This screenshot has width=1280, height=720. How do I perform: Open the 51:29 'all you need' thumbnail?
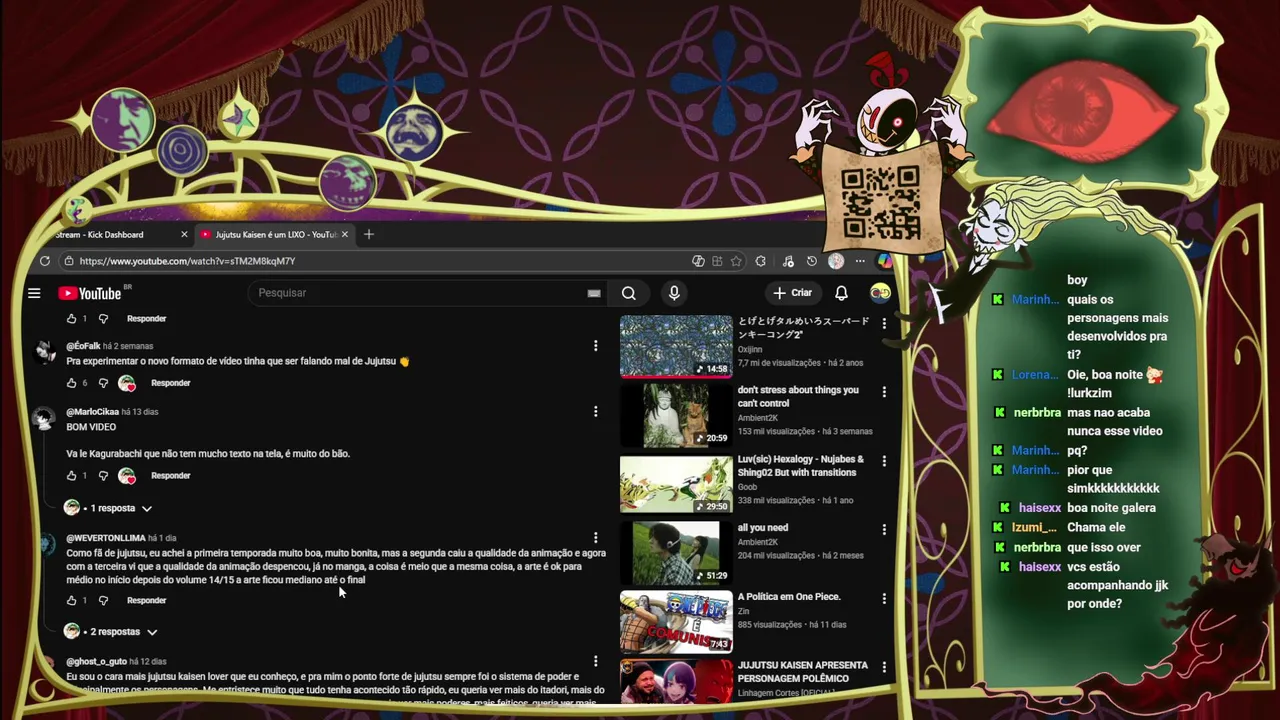[x=676, y=553]
